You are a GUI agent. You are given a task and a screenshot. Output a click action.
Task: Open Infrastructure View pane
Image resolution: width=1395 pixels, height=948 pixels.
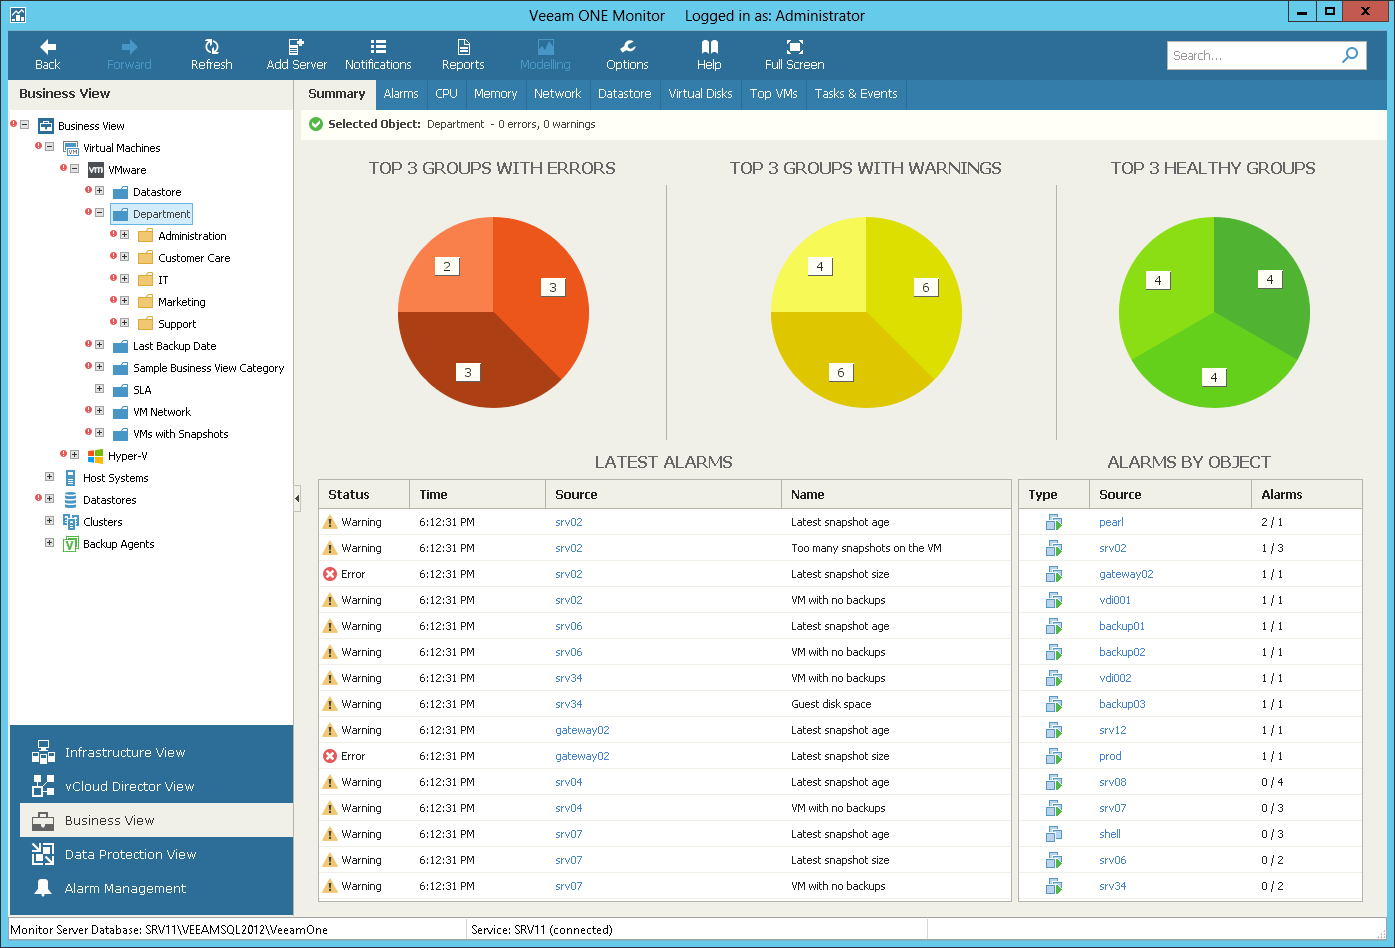coord(151,752)
